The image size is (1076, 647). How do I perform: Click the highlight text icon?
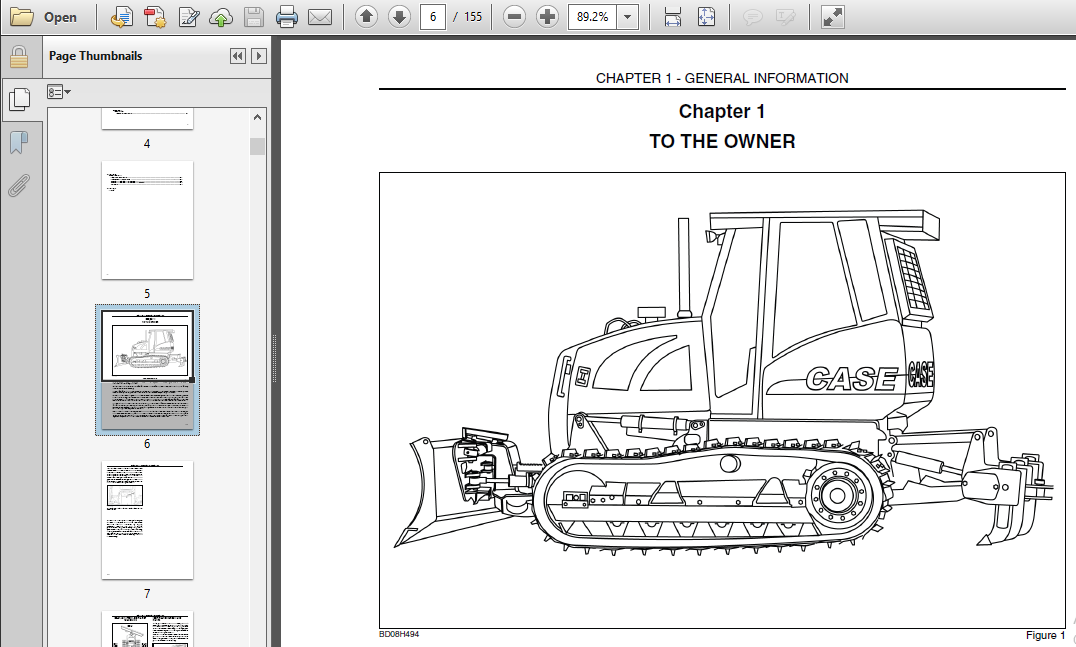click(786, 17)
